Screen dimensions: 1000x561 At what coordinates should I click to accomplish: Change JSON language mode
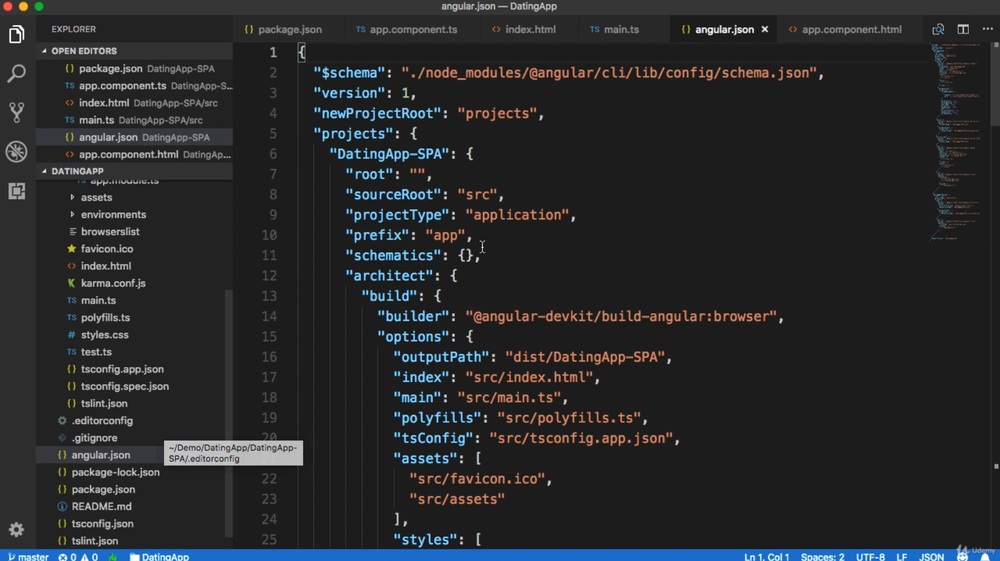point(932,557)
